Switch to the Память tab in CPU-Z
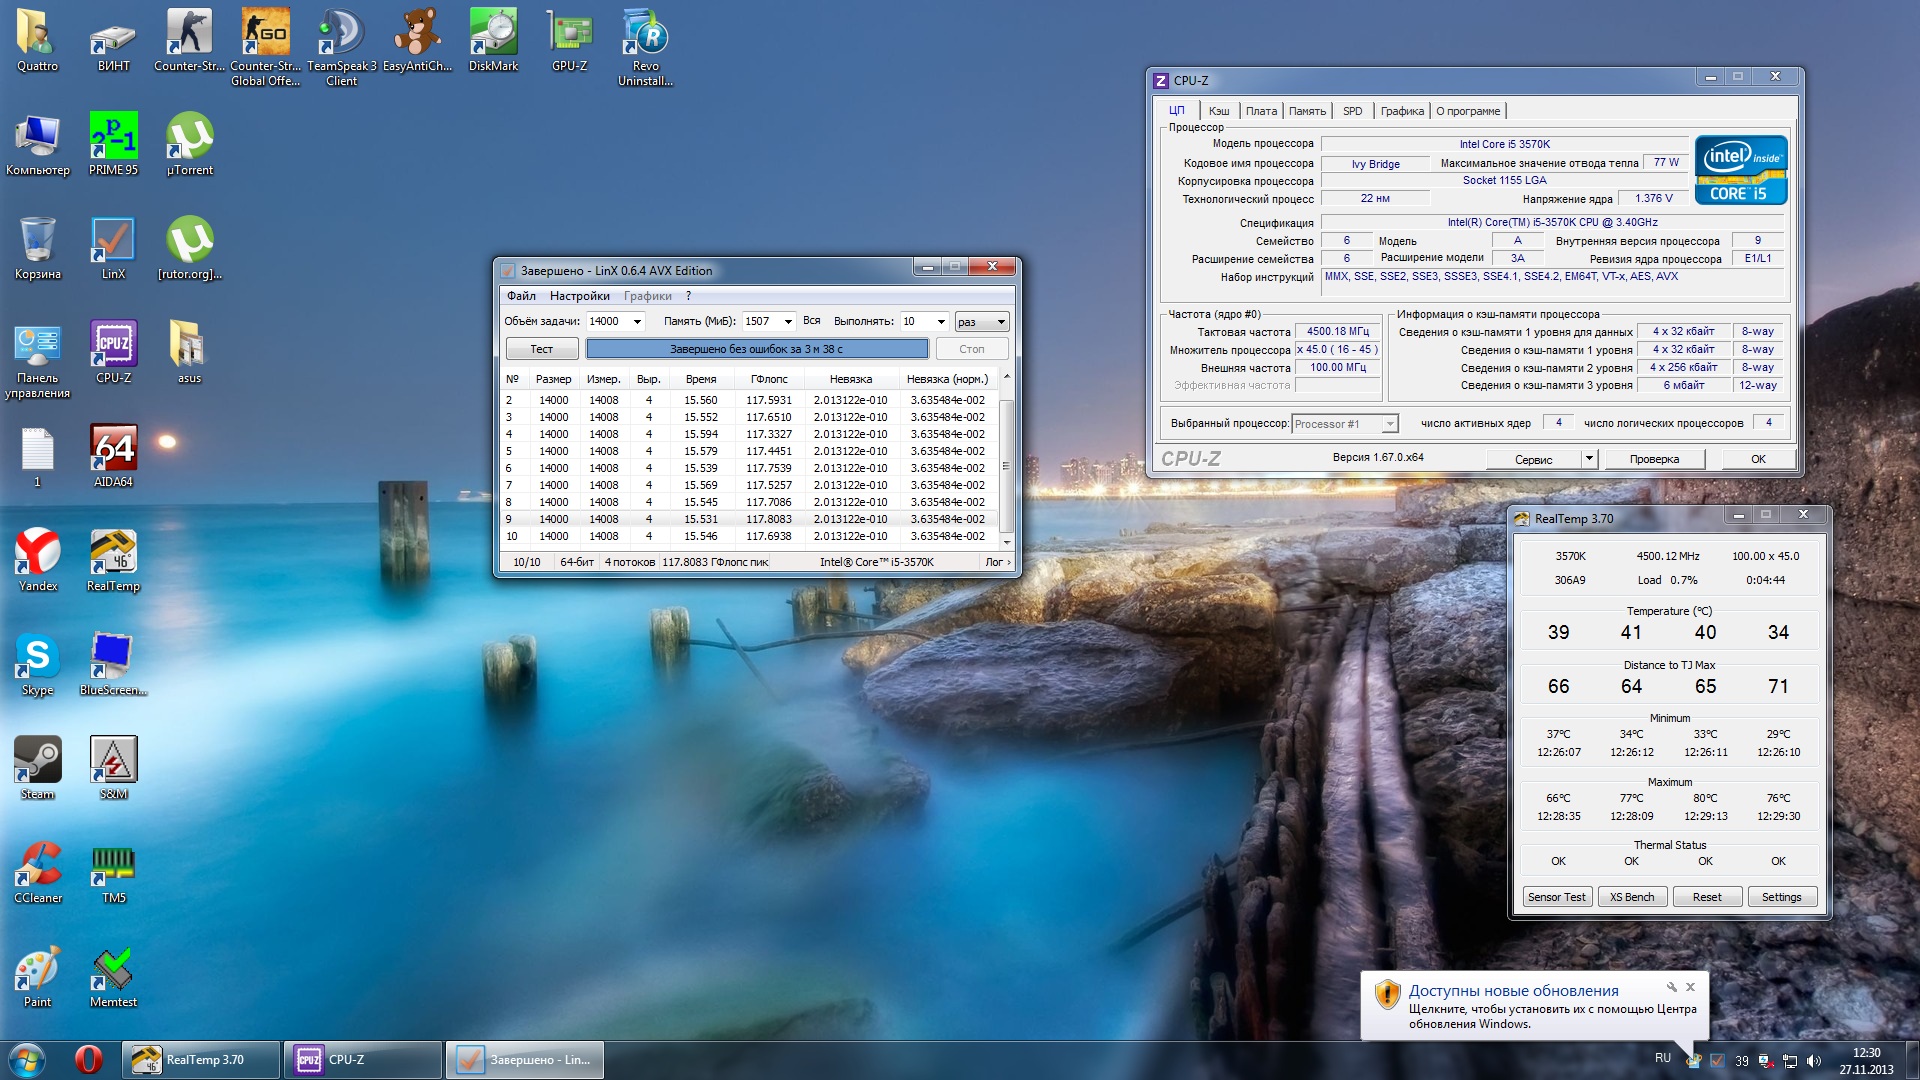The image size is (1920, 1080). pyautogui.click(x=1306, y=111)
